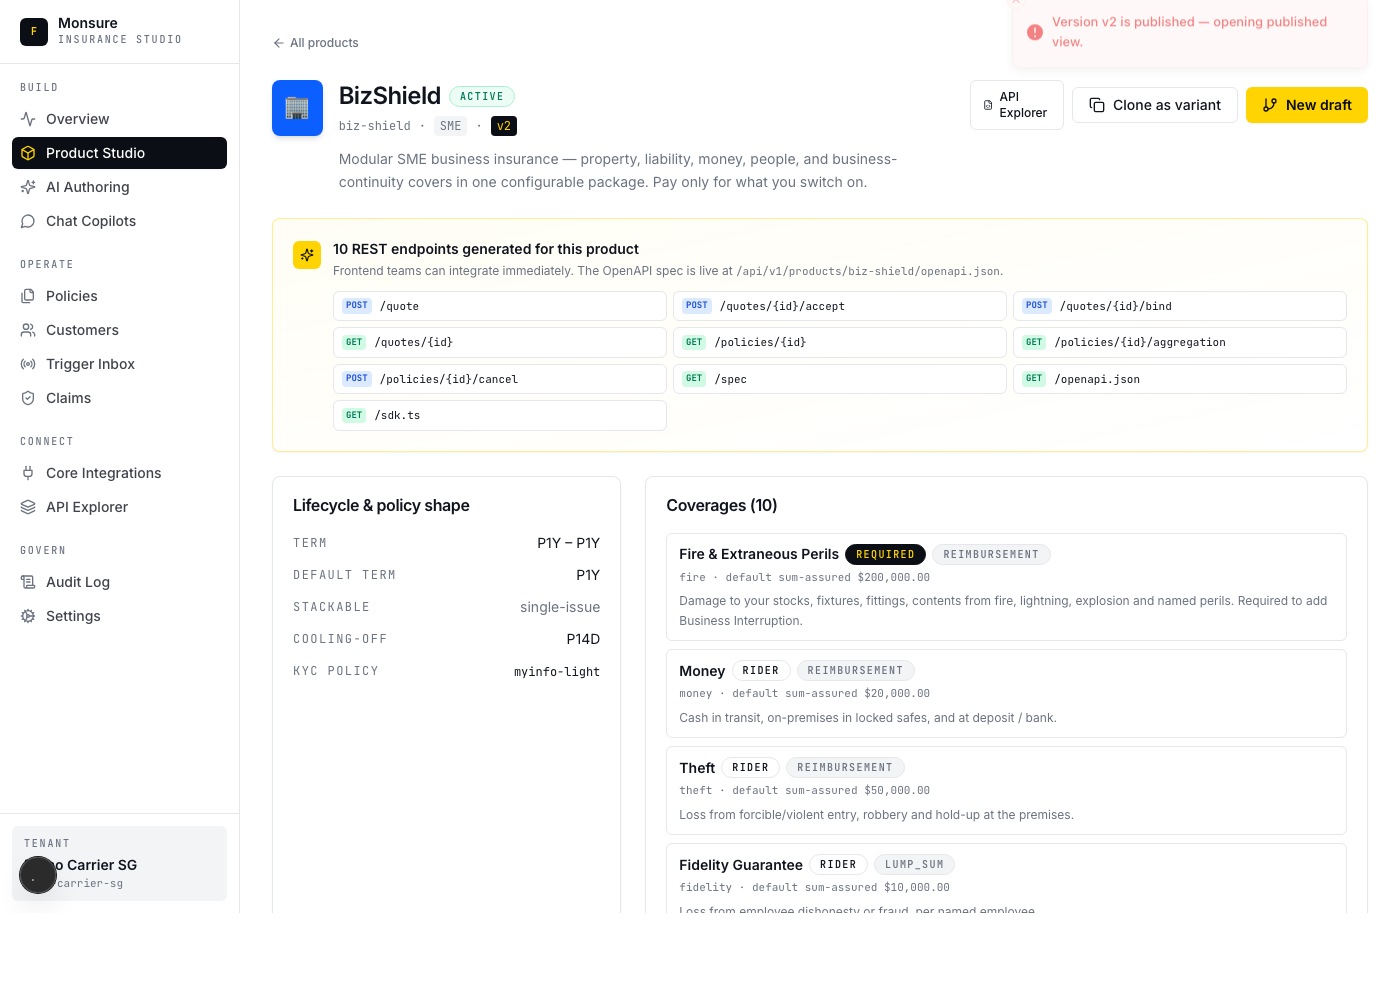Open Claims from sidebar
1400x1000 pixels.
(68, 398)
